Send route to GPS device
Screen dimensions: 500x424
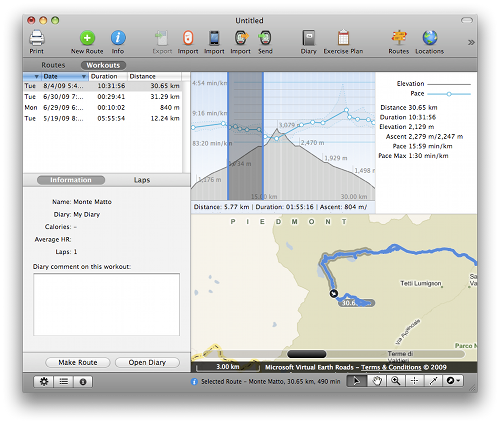tap(265, 38)
